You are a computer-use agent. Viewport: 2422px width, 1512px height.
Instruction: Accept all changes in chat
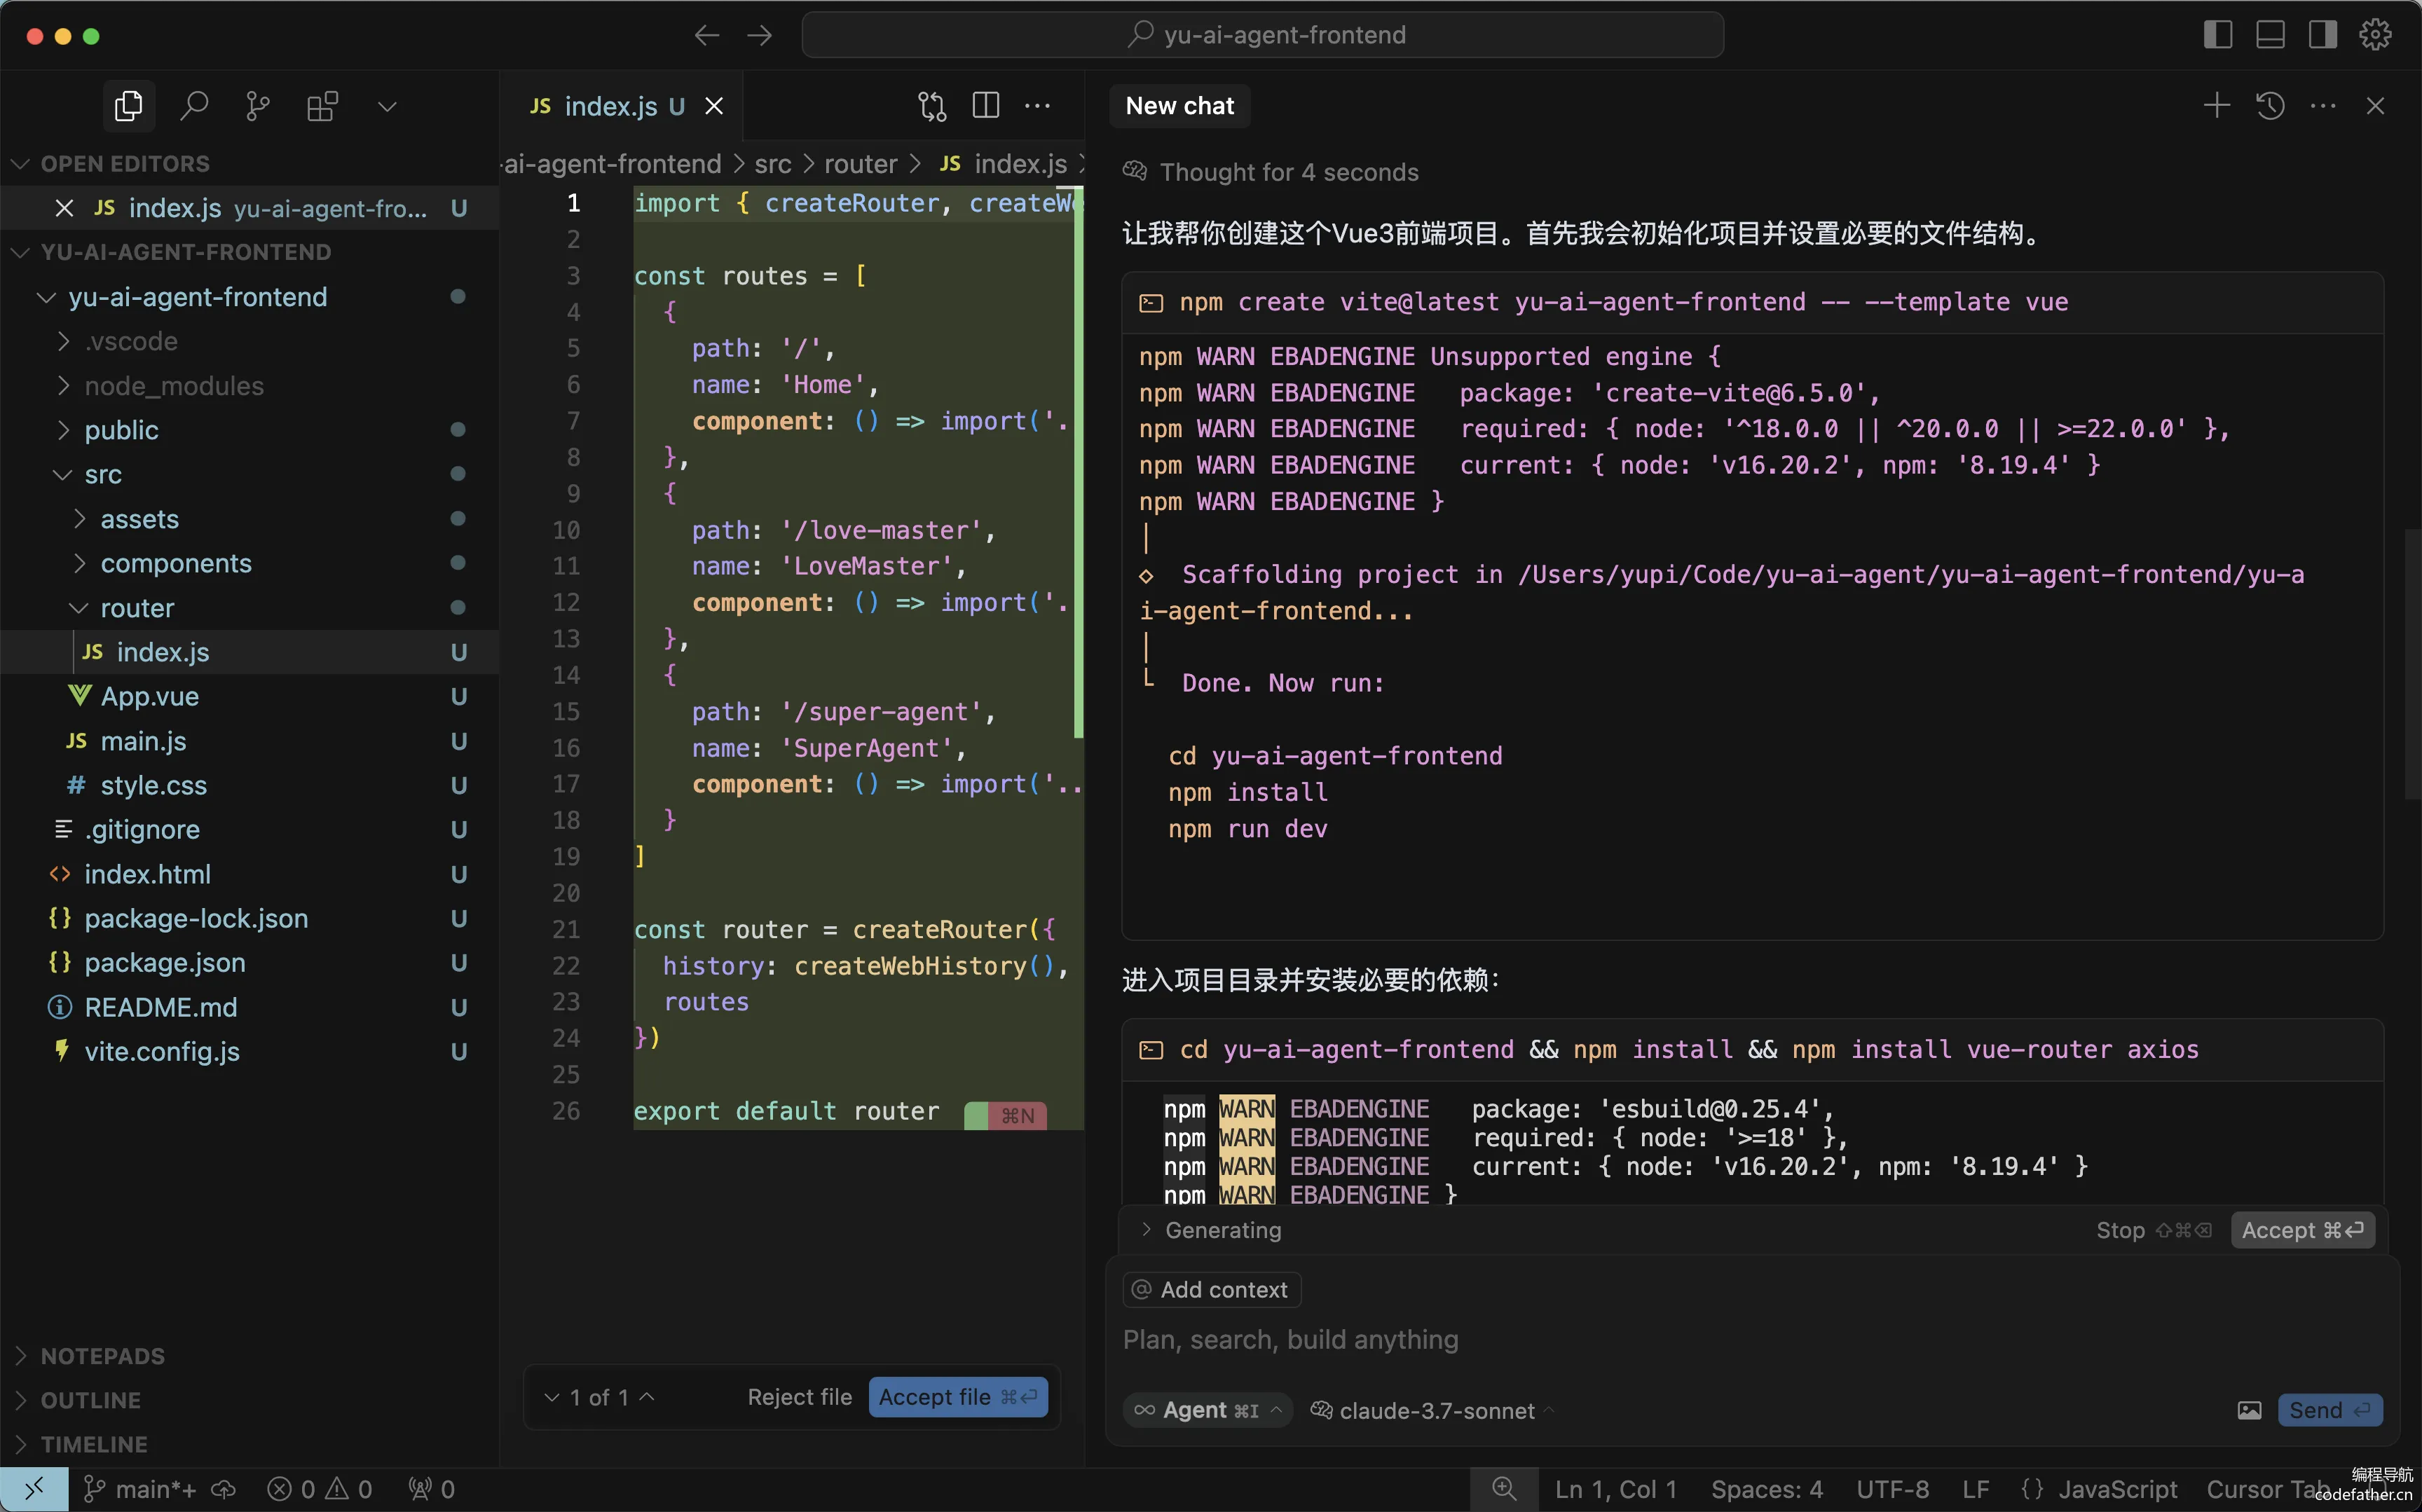point(2302,1230)
